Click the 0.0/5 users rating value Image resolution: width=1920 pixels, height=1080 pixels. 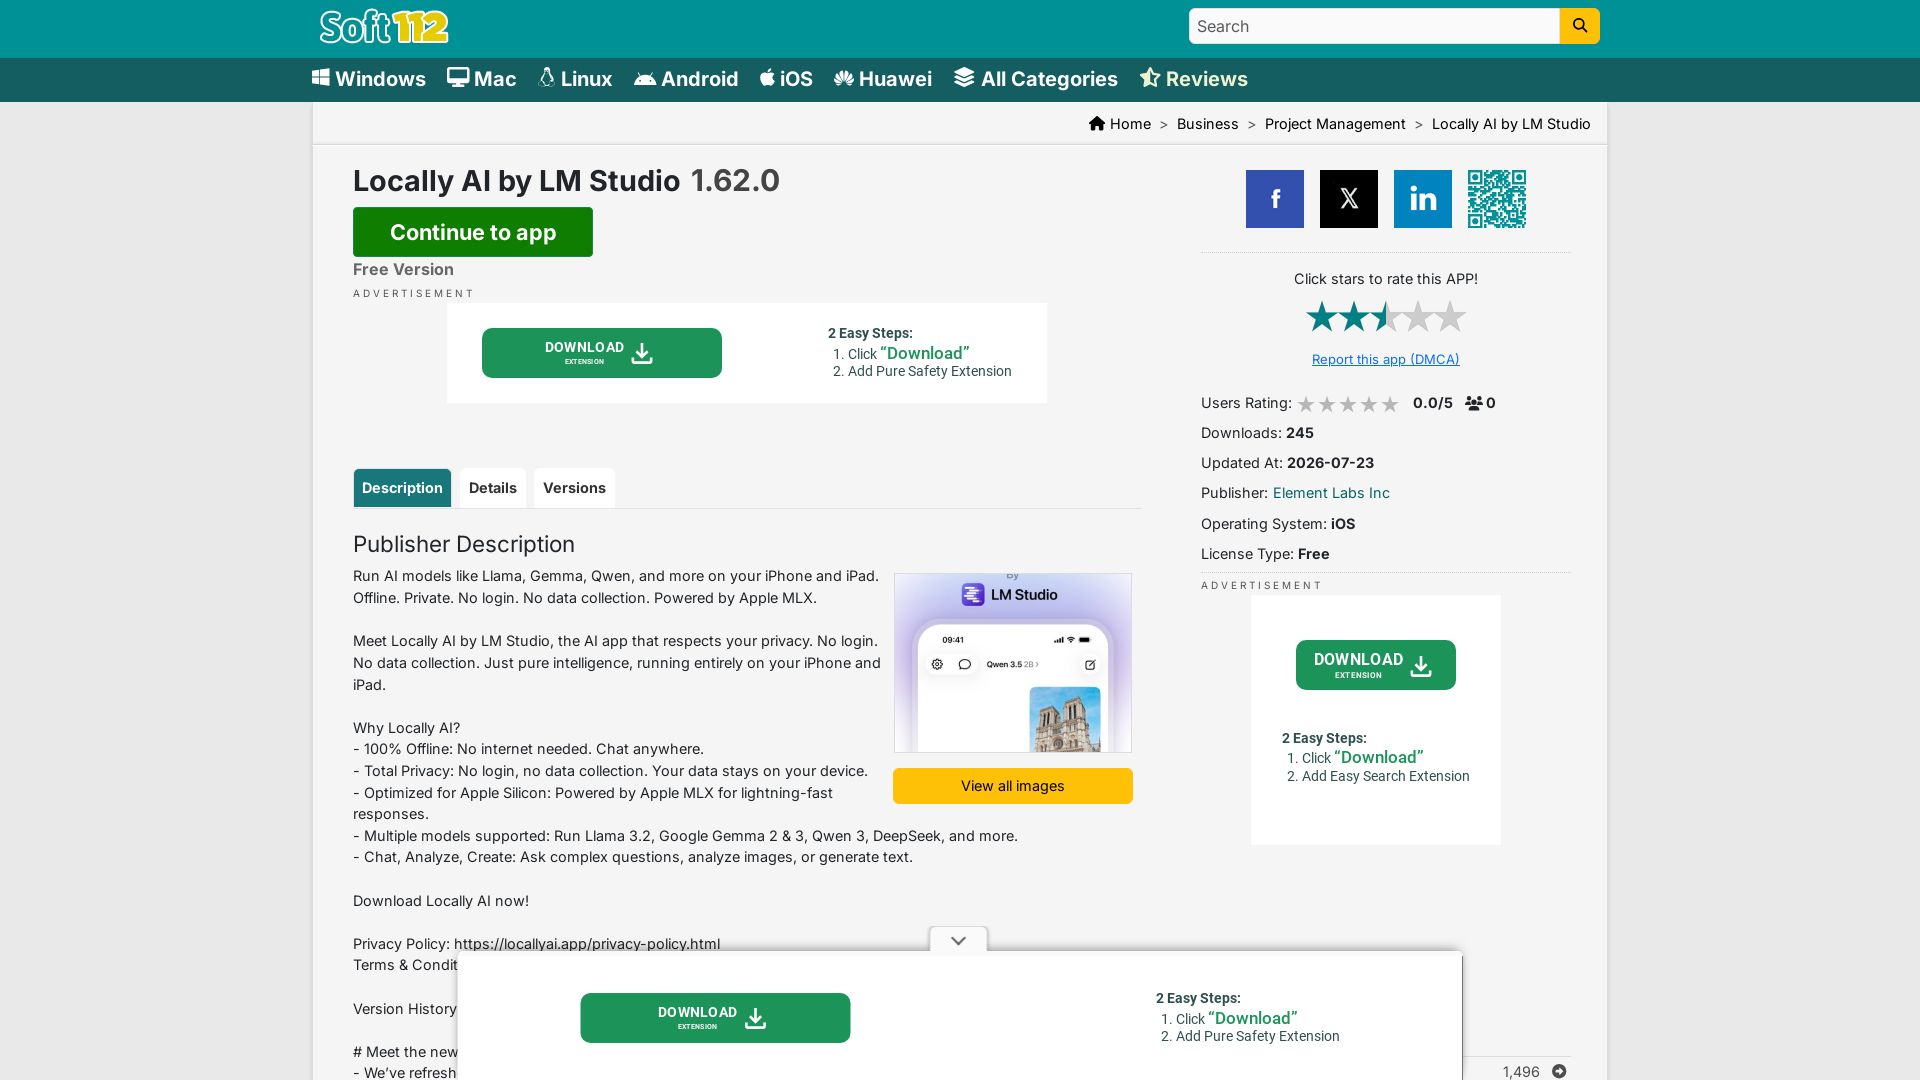pos(1433,403)
